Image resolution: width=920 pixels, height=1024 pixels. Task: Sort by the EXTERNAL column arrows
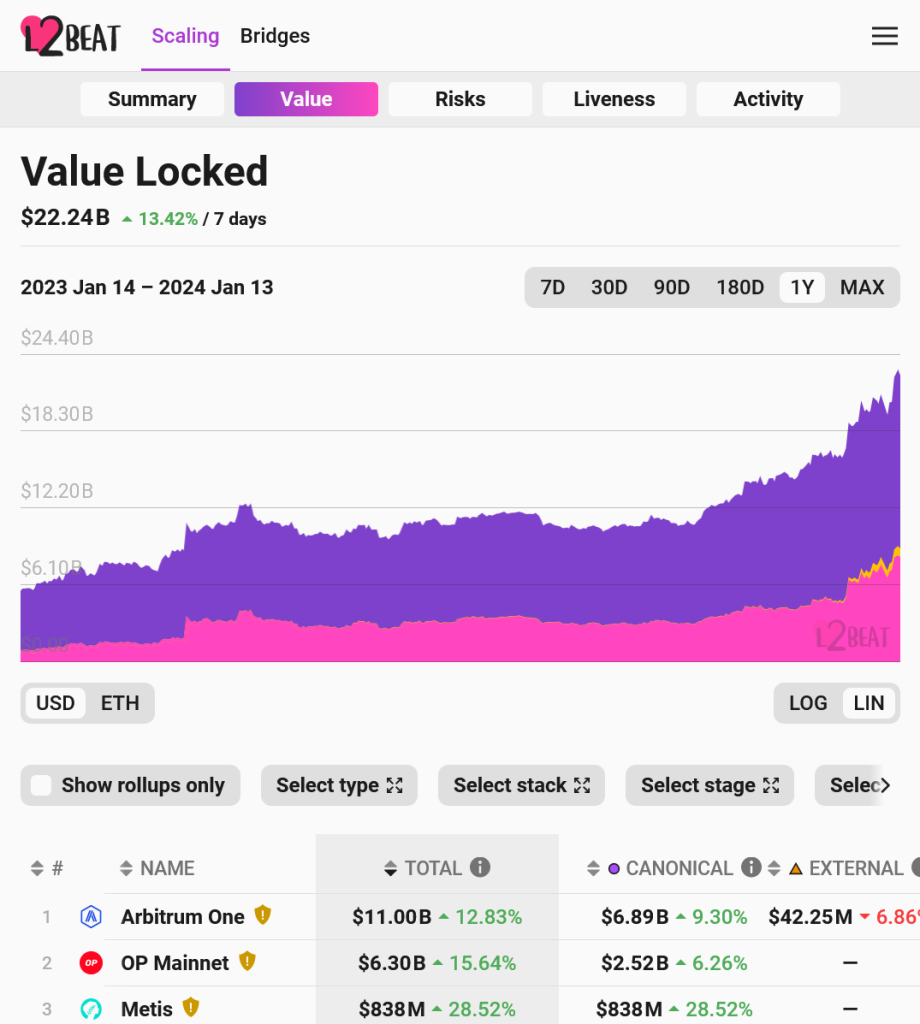tap(774, 868)
